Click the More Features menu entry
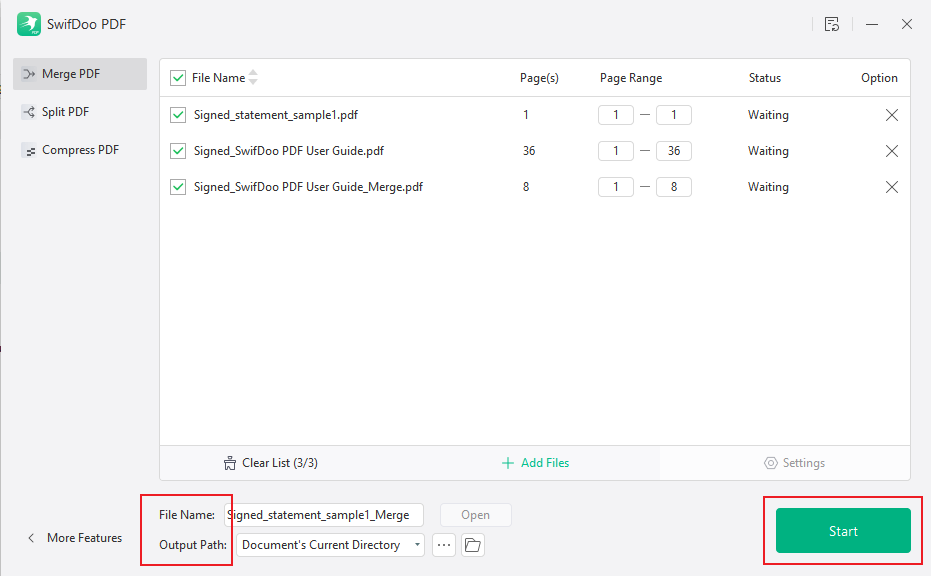 coord(85,537)
